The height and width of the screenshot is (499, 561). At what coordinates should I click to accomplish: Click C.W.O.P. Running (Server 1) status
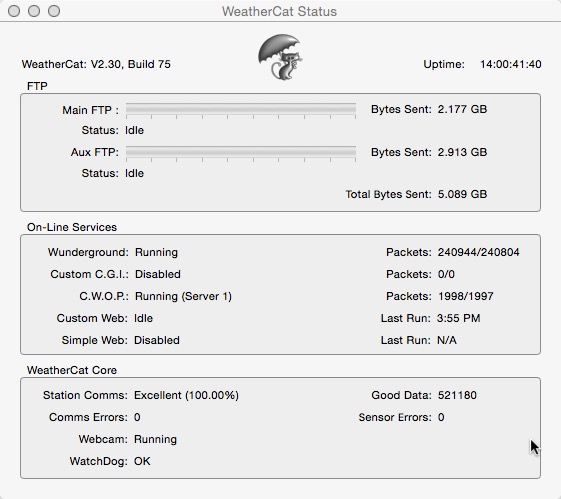183,297
